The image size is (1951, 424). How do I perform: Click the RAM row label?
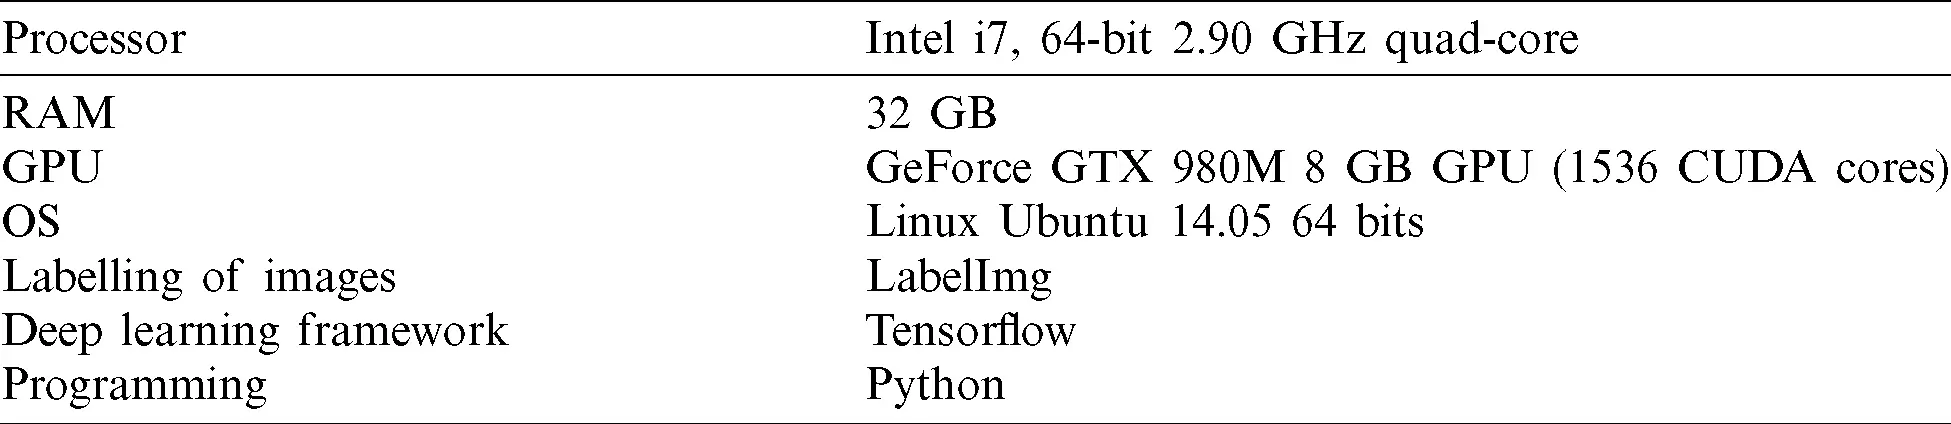tap(58, 113)
